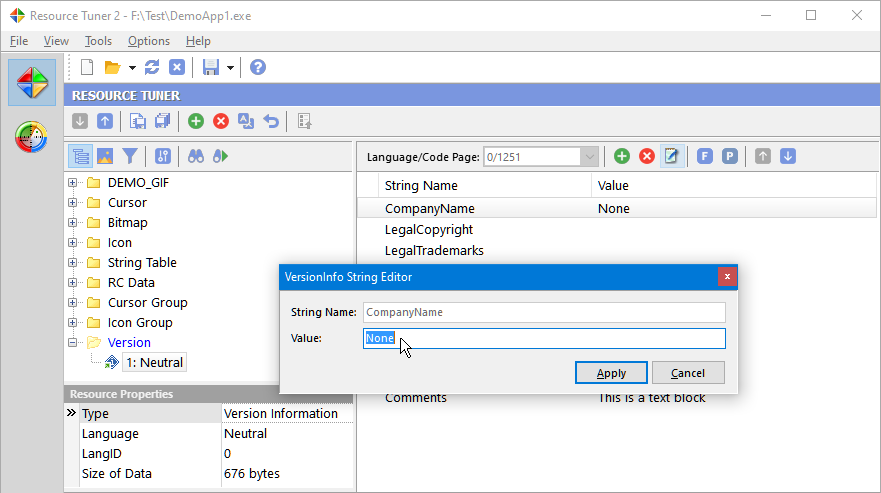Viewport: 881px width, 493px height.
Task: Open the dropdown arrow beside the Save icon
Action: click(230, 68)
